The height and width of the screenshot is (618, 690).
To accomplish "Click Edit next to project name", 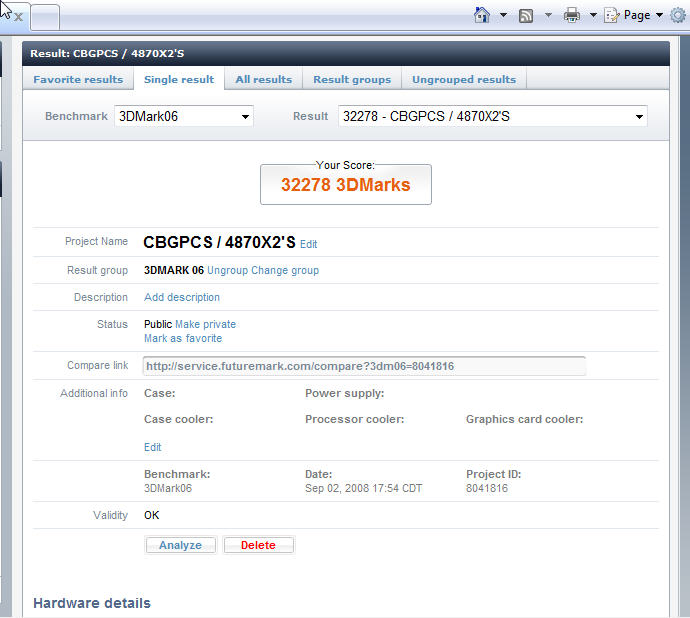I will (x=308, y=244).
